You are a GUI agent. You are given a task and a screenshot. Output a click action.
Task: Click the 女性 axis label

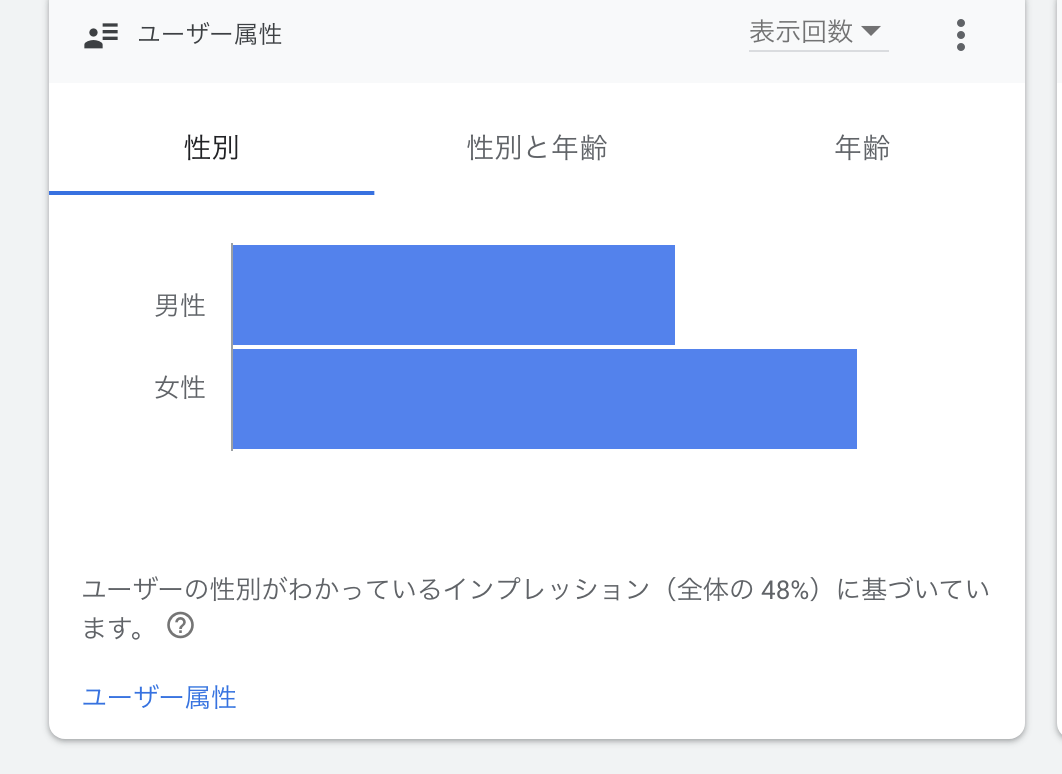click(x=180, y=387)
